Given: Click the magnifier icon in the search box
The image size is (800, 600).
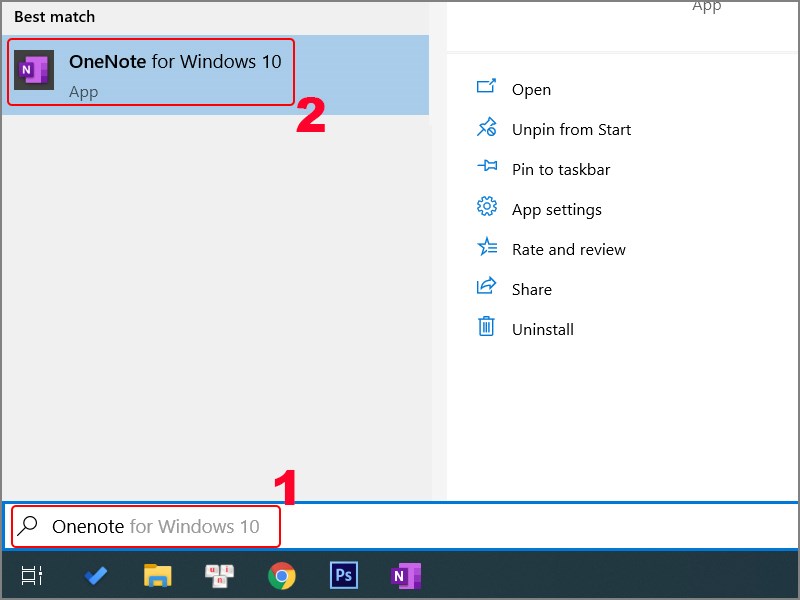Looking at the screenshot, I should click(27, 526).
